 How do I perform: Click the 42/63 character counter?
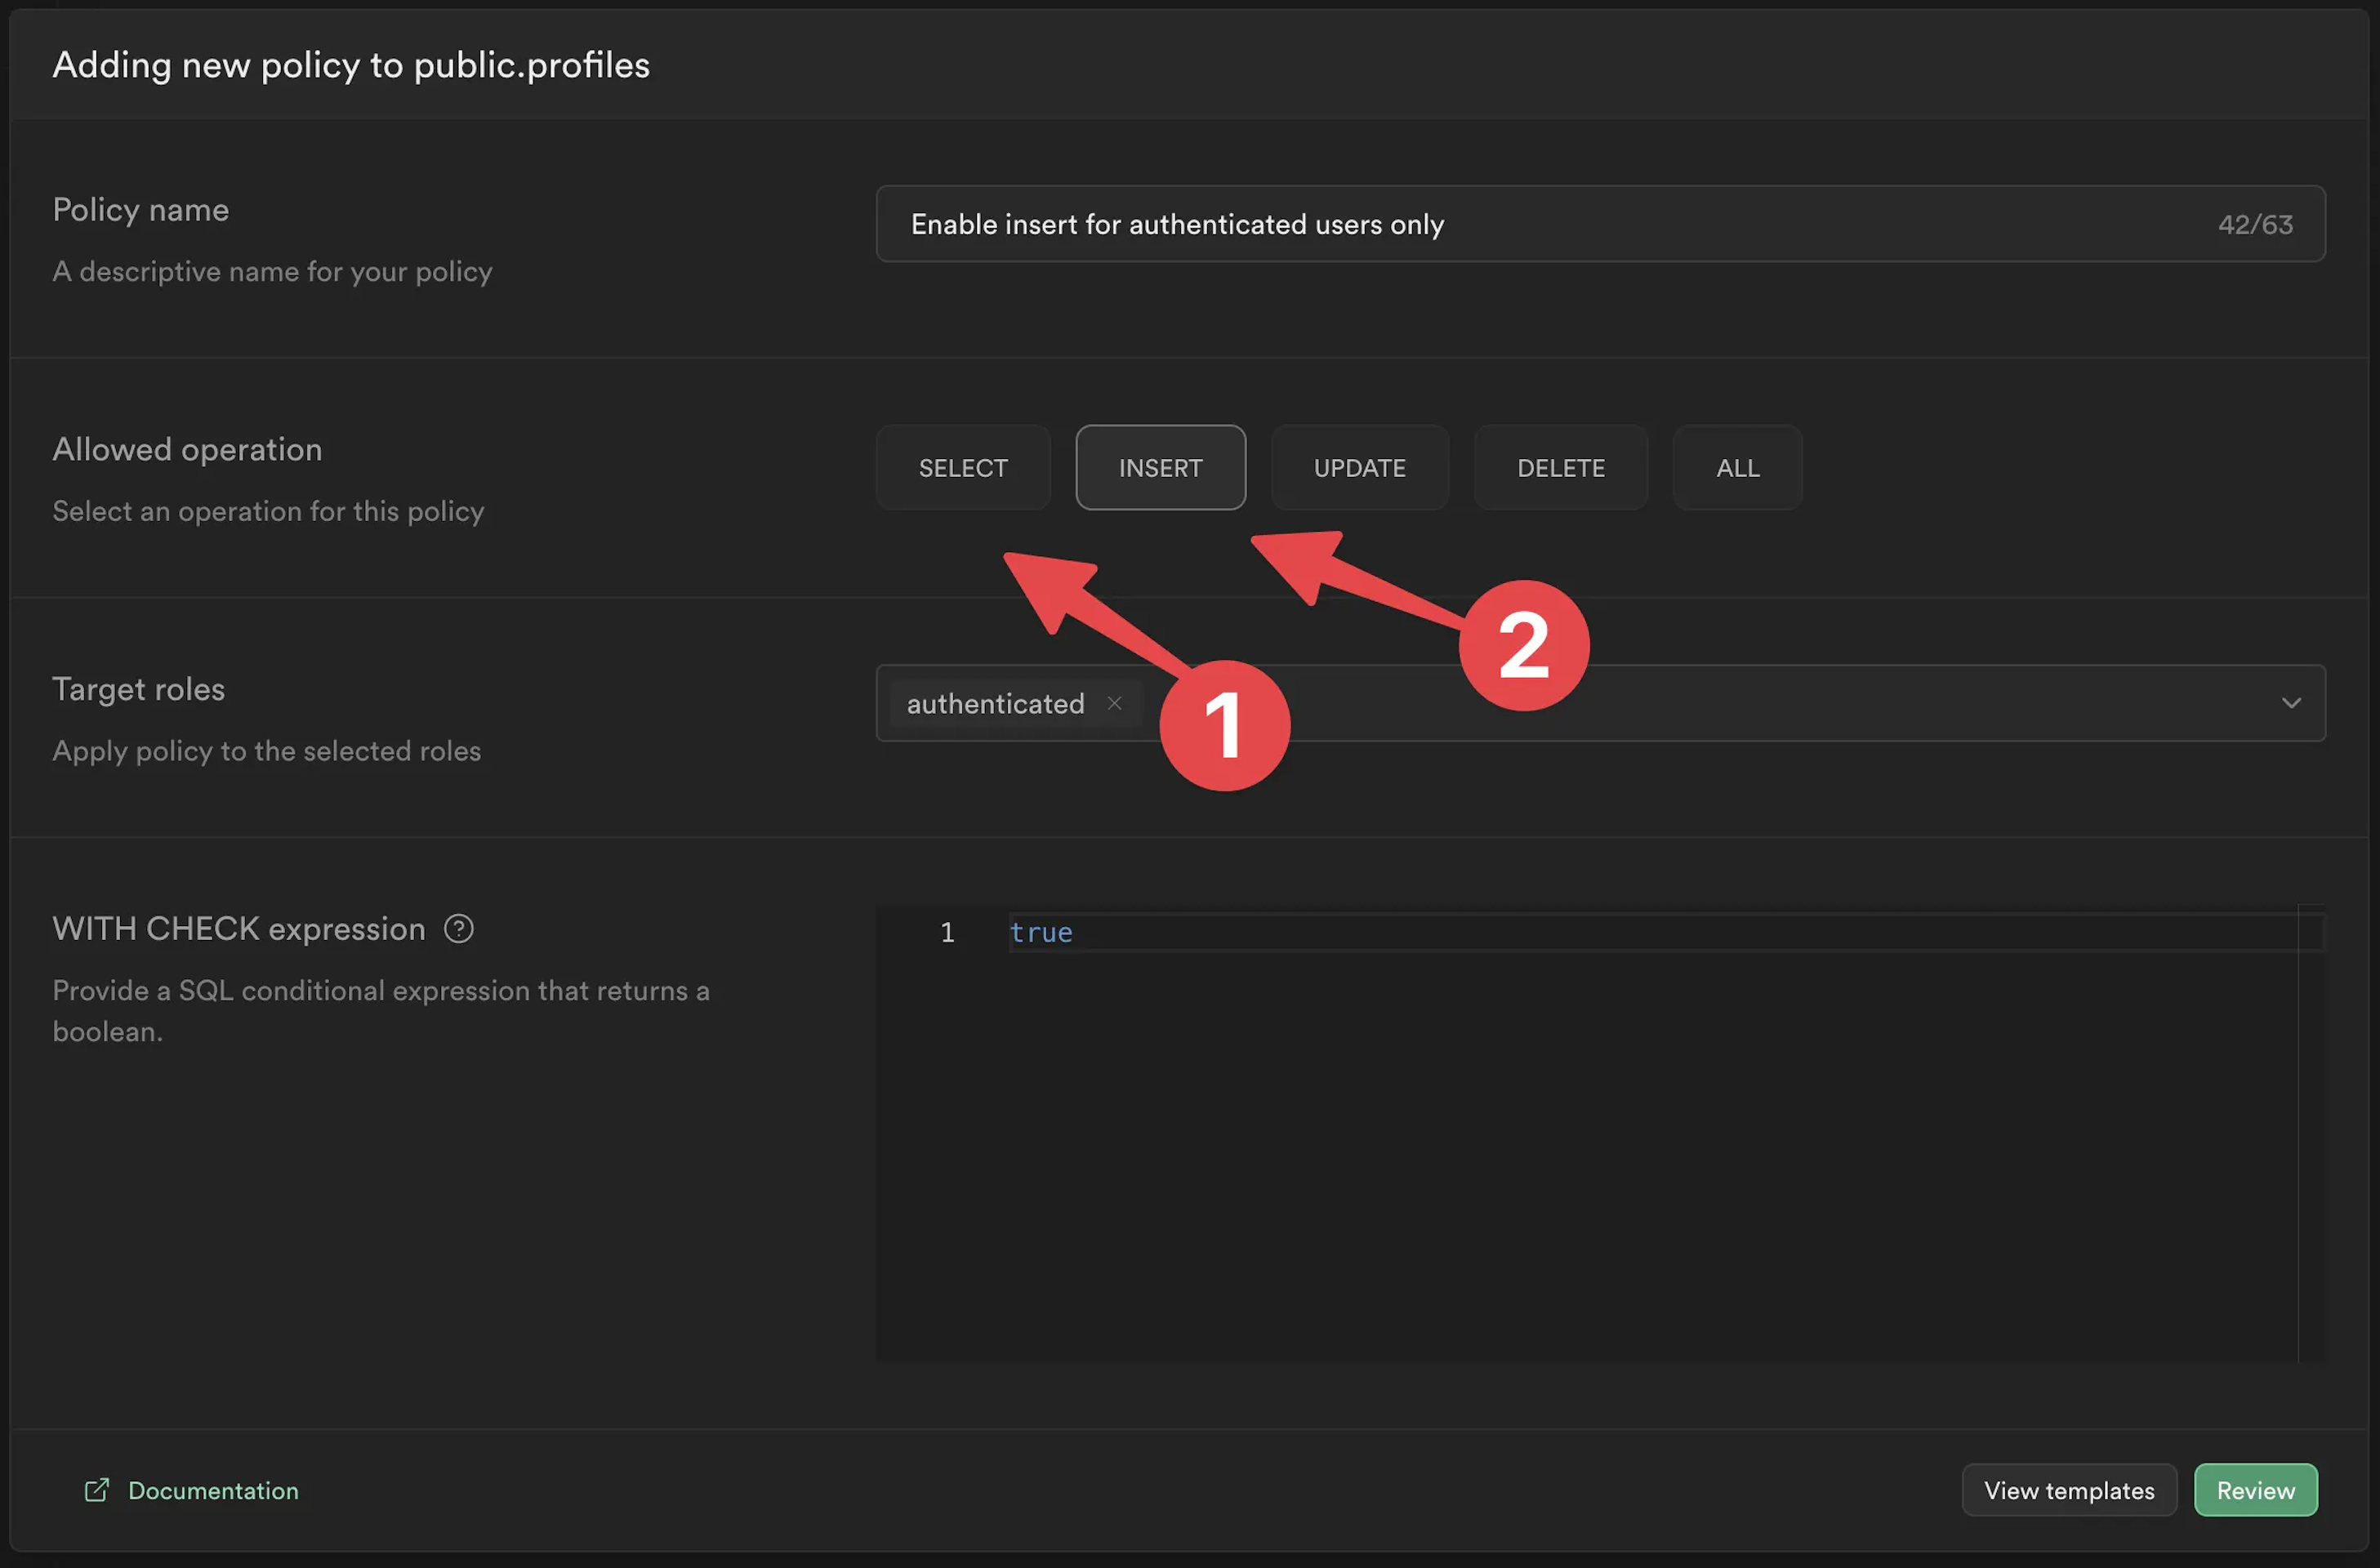2255,225
